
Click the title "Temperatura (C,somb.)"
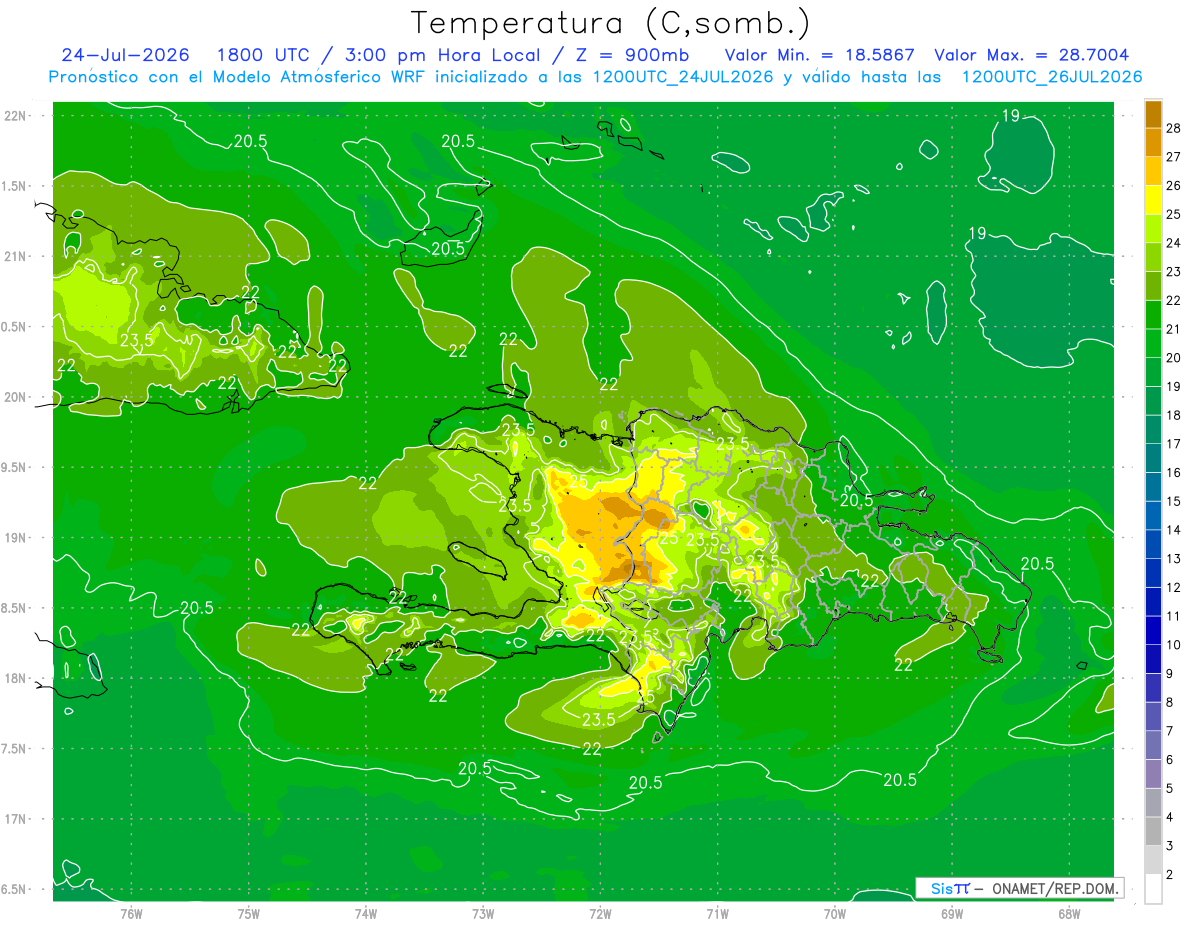click(611, 24)
